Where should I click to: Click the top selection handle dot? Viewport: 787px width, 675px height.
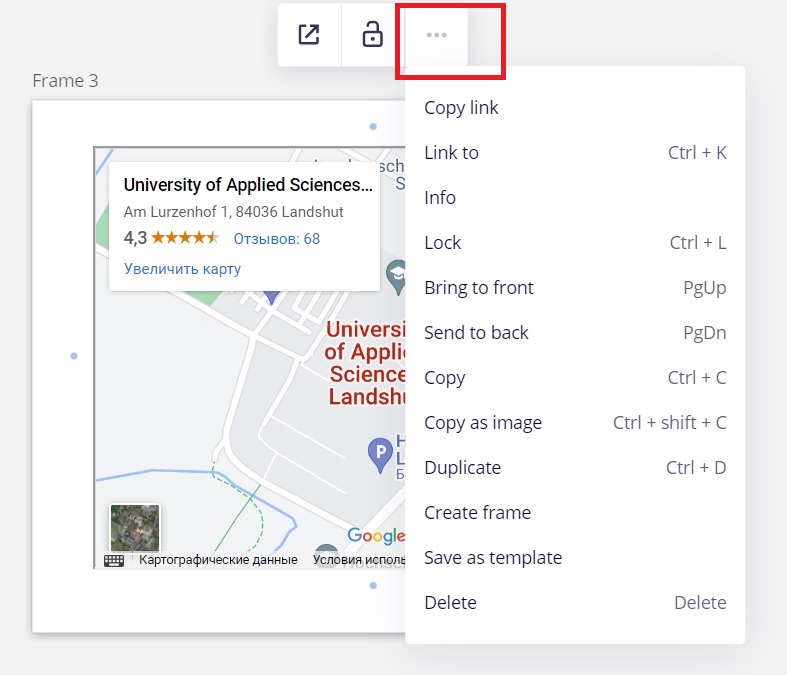coord(373,126)
